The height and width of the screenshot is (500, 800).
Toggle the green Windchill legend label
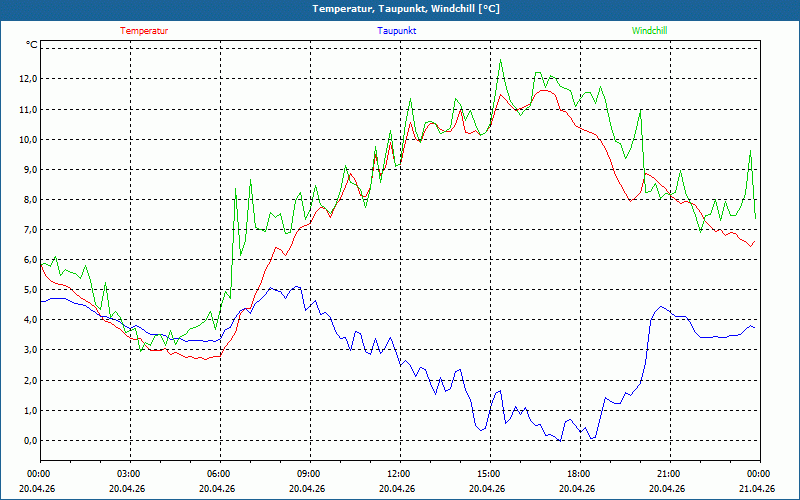click(650, 30)
